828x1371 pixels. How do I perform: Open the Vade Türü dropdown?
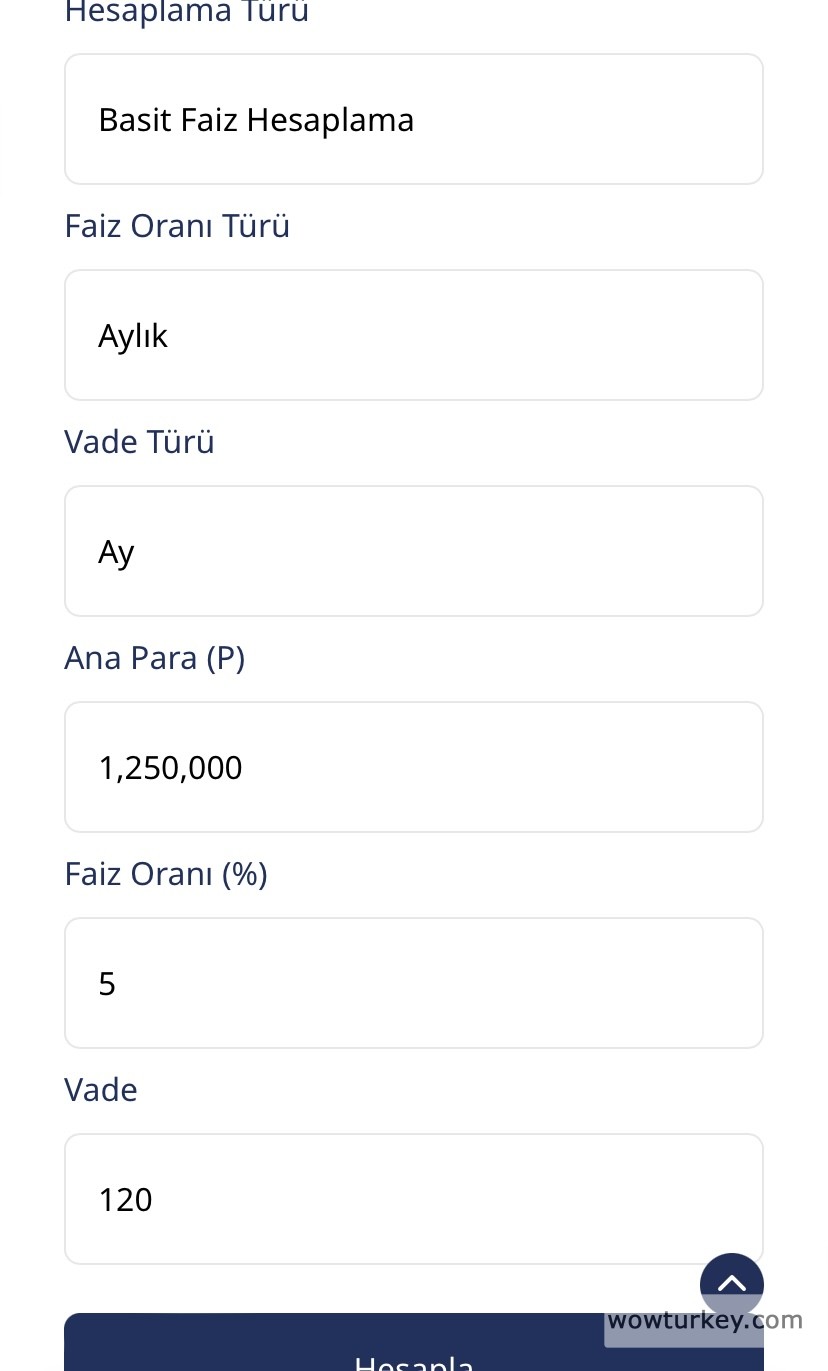tap(413, 552)
